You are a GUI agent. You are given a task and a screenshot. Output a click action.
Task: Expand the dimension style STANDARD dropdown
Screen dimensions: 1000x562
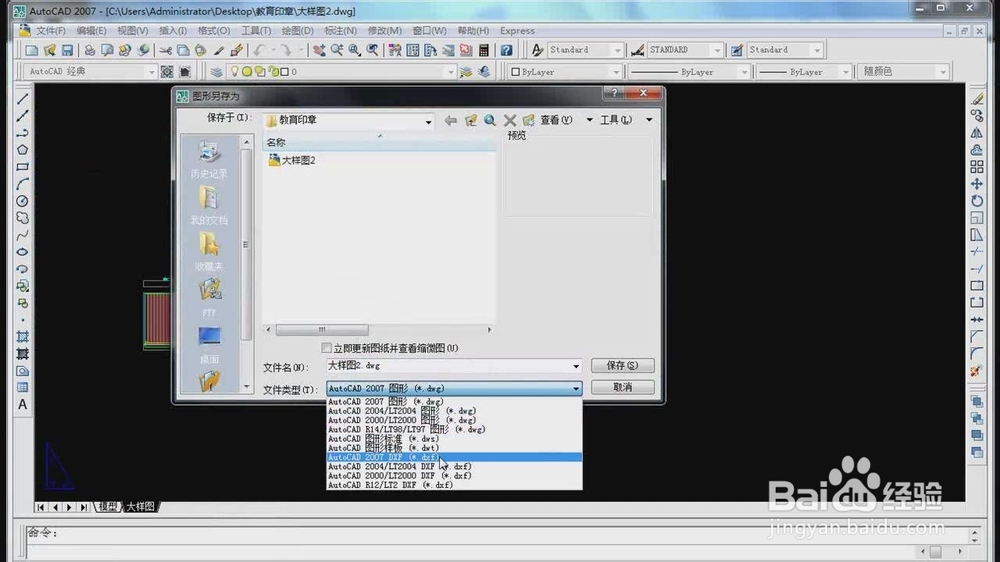tap(717, 50)
